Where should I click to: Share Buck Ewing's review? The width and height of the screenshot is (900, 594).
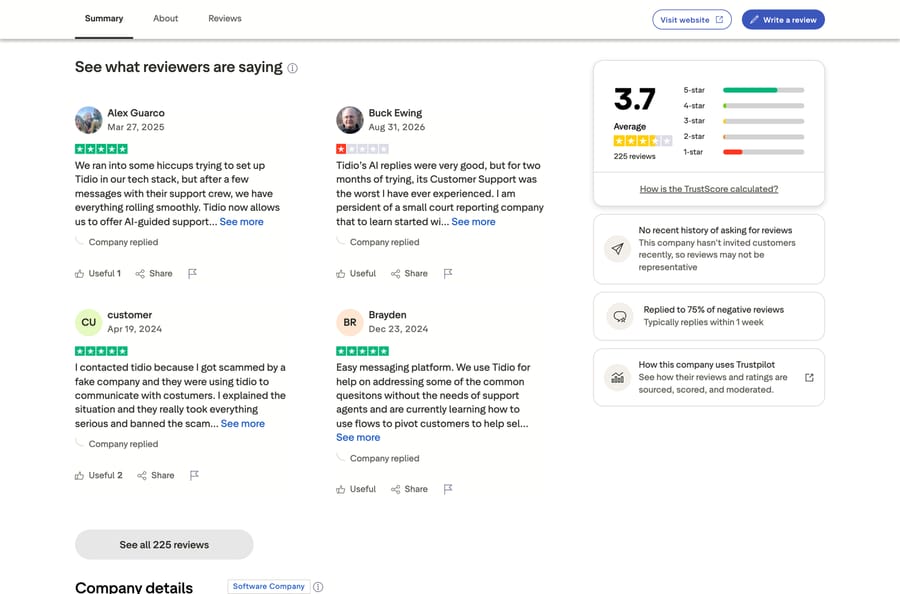click(x=409, y=273)
